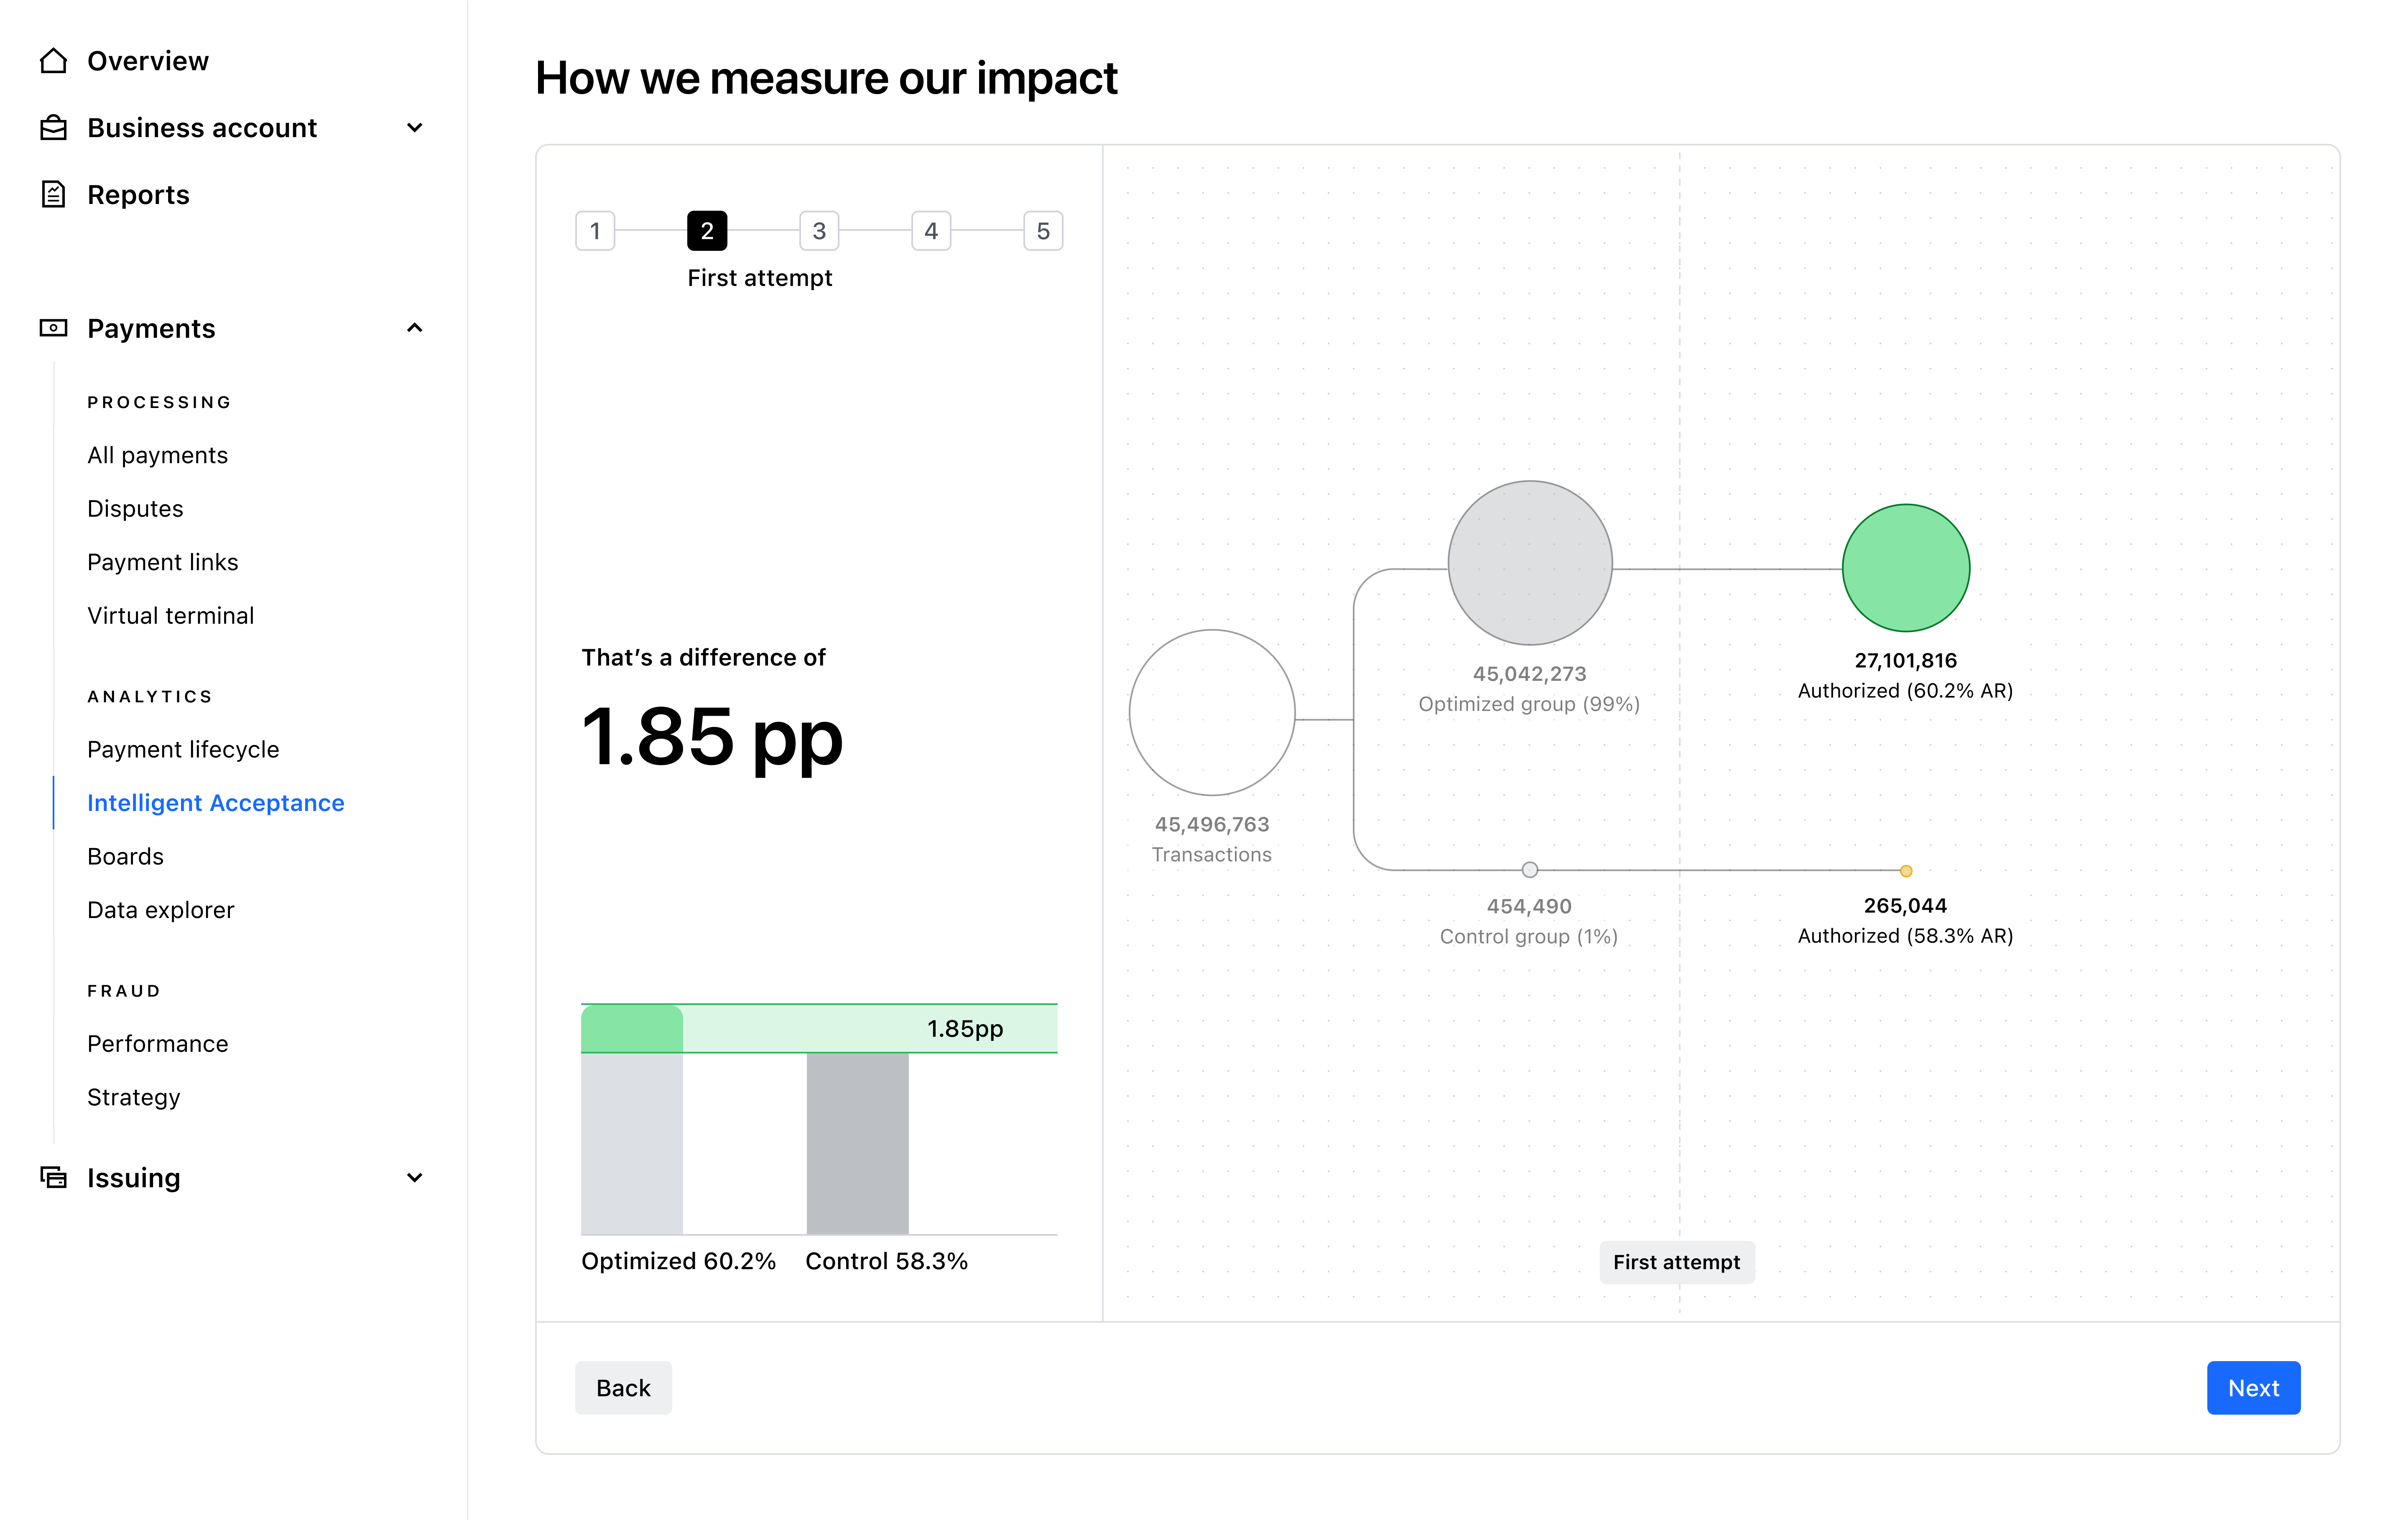Click the Transactions white circle node
The width and height of the screenshot is (2408, 1520).
(x=1212, y=713)
